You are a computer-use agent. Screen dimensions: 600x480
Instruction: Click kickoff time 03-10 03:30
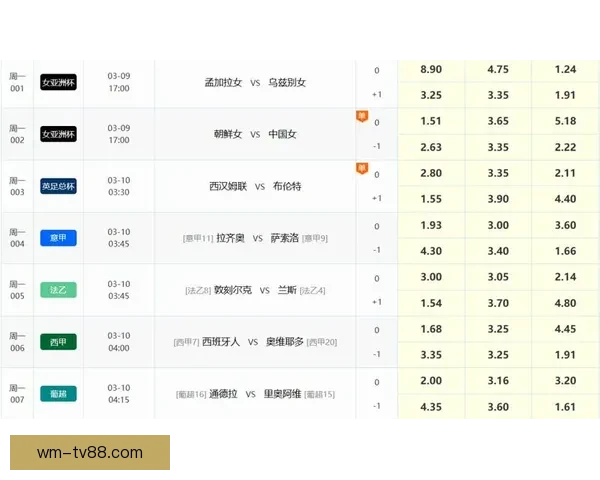(119, 186)
